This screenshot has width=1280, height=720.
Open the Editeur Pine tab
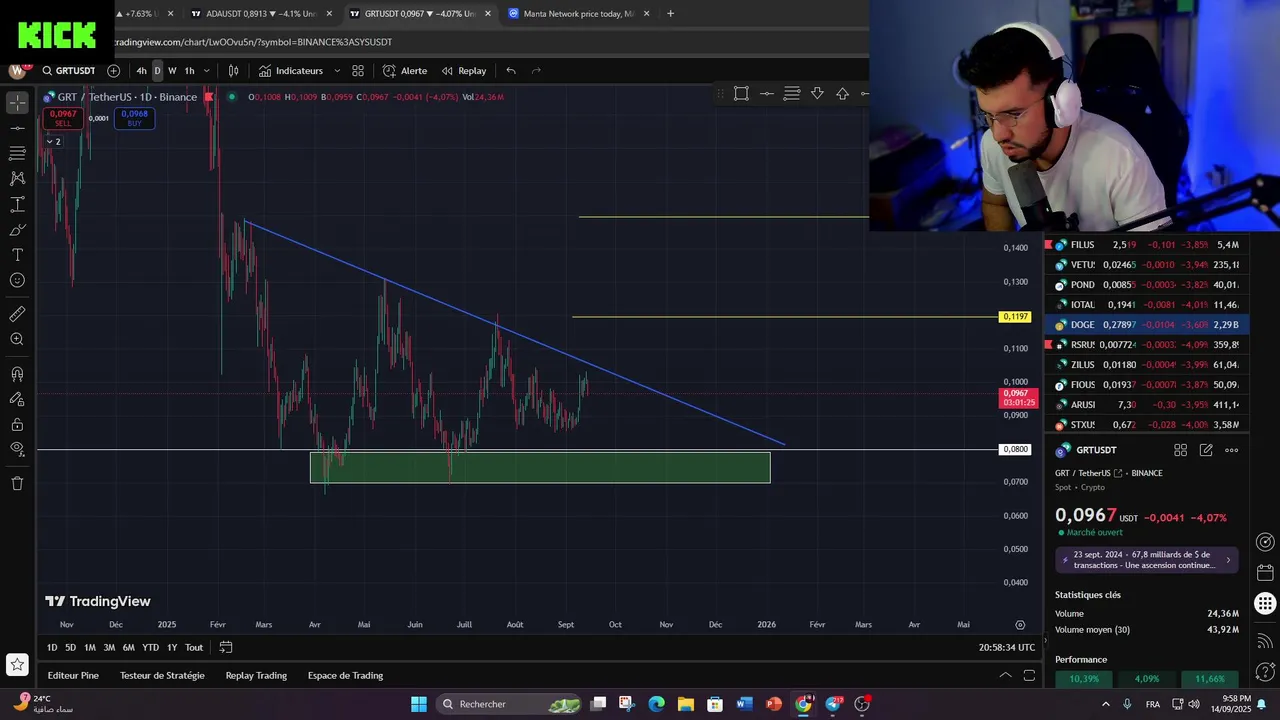tap(73, 676)
